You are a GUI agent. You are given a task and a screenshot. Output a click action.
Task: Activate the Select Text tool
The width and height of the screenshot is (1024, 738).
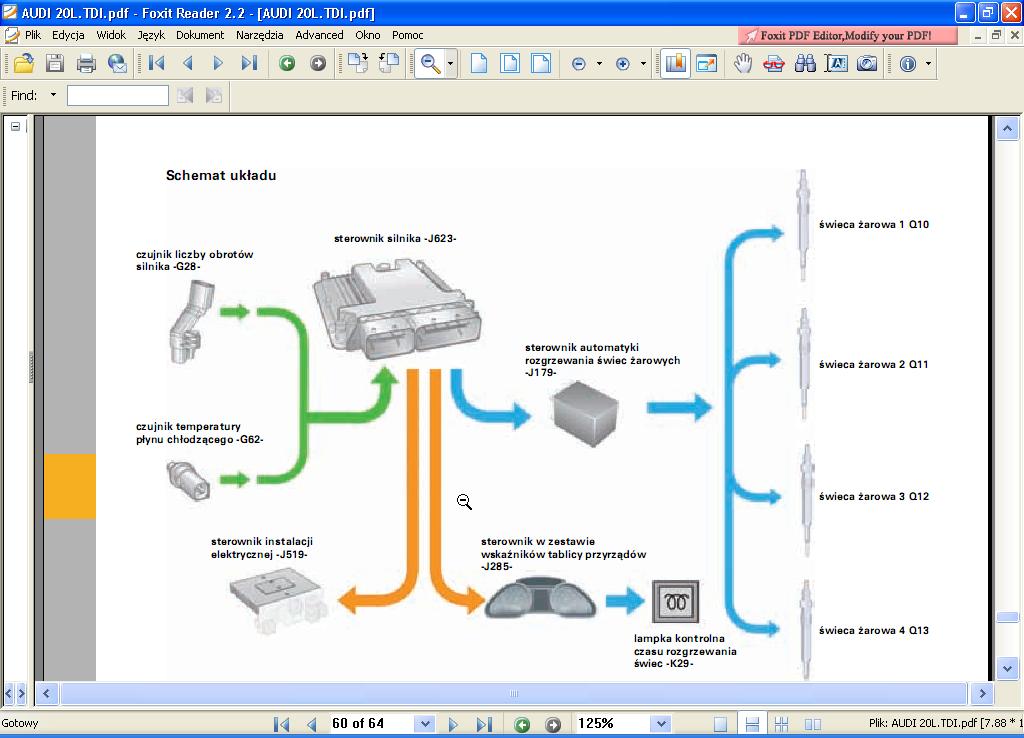click(x=836, y=64)
